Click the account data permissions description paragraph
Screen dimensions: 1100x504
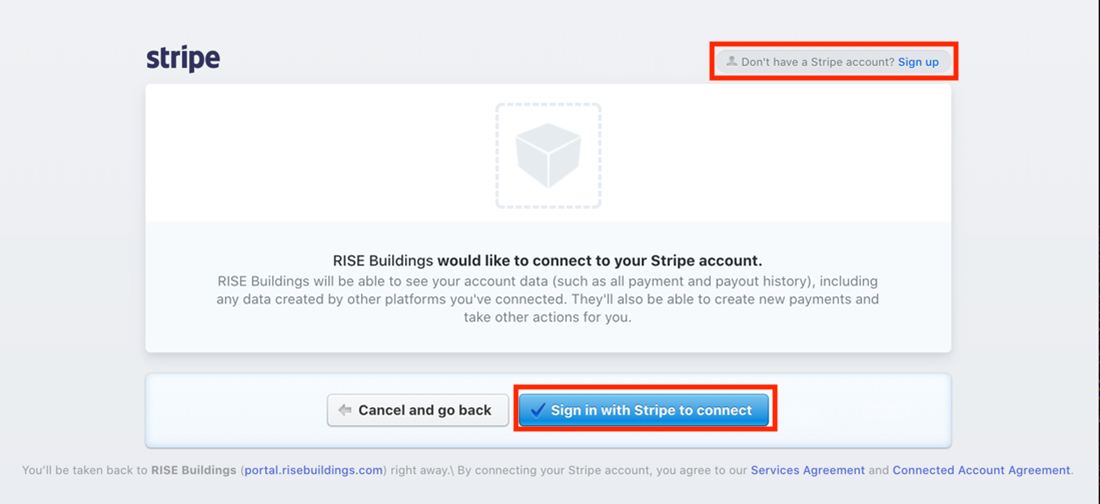548,299
